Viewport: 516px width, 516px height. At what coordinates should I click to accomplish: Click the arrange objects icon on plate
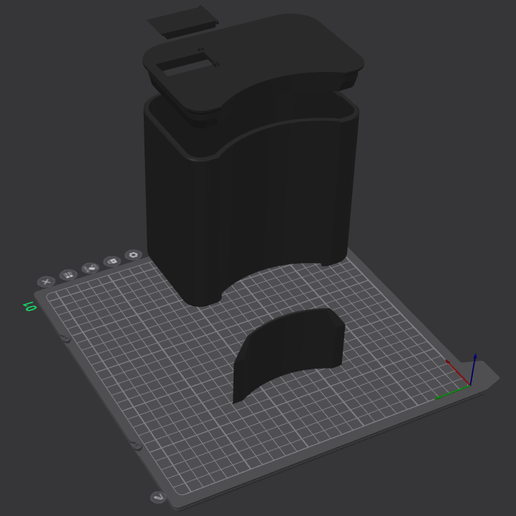click(x=68, y=275)
